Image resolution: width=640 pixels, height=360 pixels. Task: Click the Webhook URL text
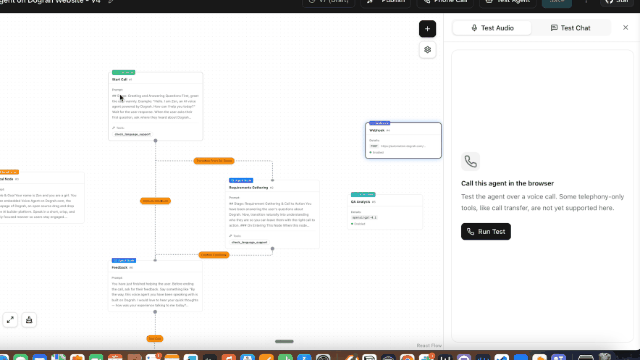pos(403,146)
